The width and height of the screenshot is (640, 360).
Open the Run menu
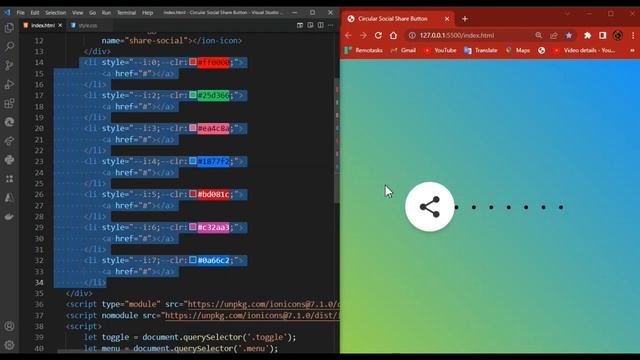(106, 13)
